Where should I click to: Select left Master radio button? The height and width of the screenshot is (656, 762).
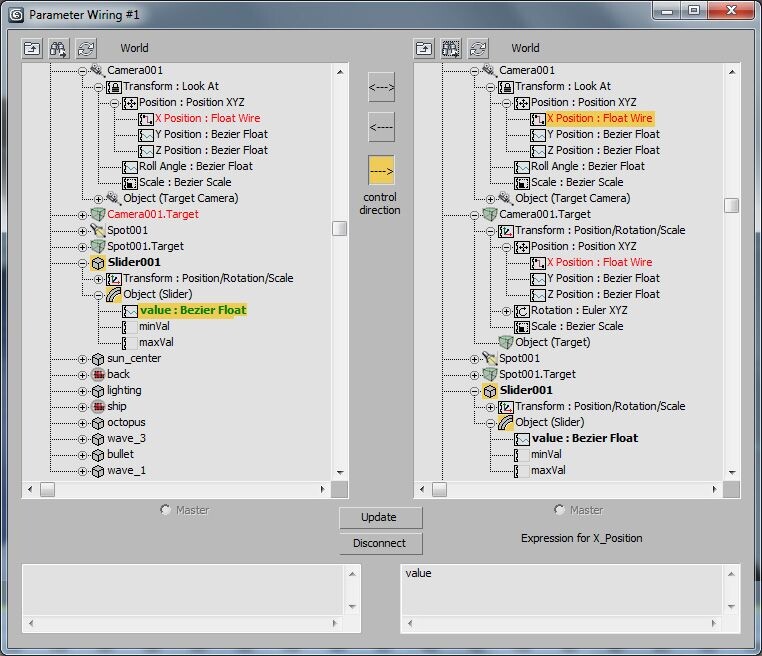tap(165, 510)
